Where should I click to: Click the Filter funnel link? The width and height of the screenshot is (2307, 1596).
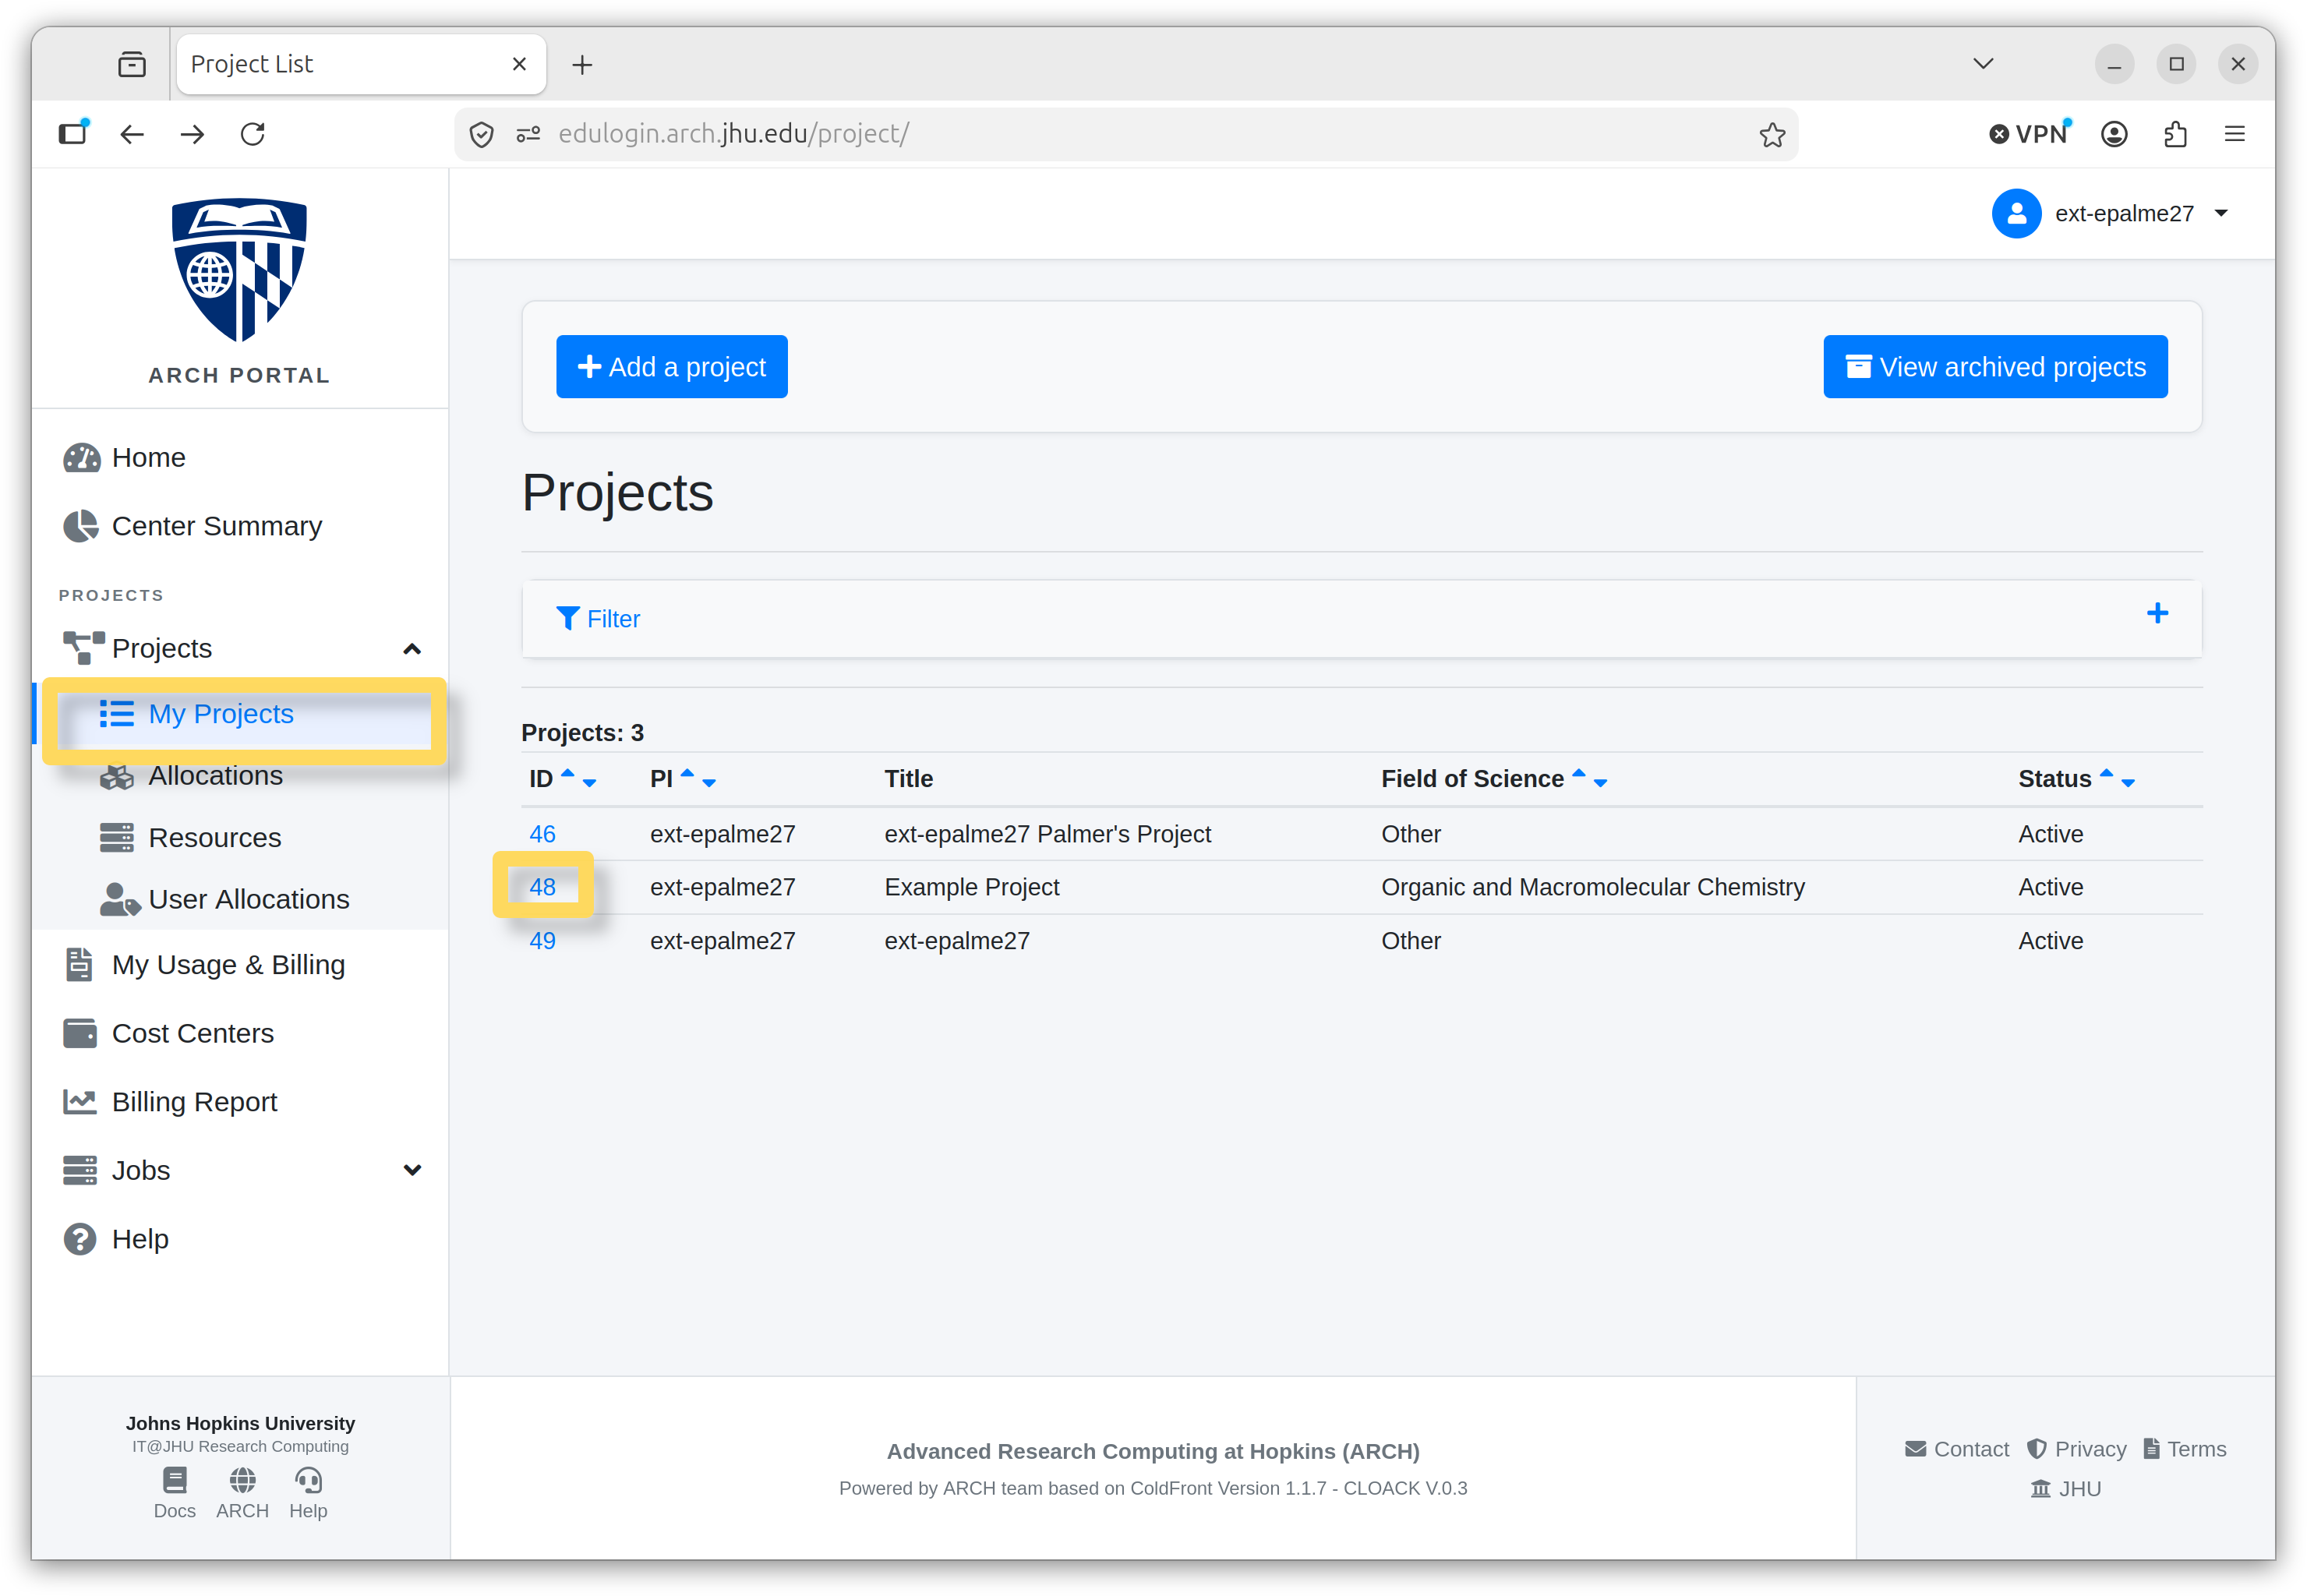[x=598, y=619]
